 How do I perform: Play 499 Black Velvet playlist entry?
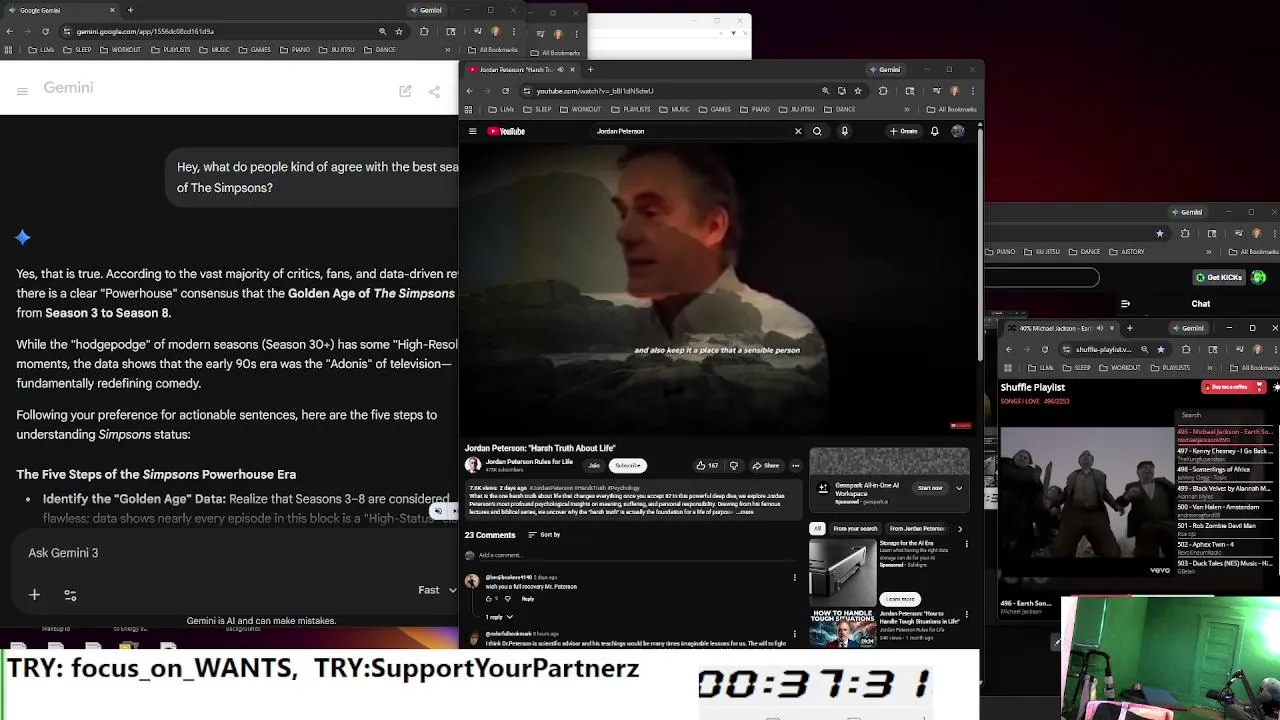pyautogui.click(x=1226, y=491)
